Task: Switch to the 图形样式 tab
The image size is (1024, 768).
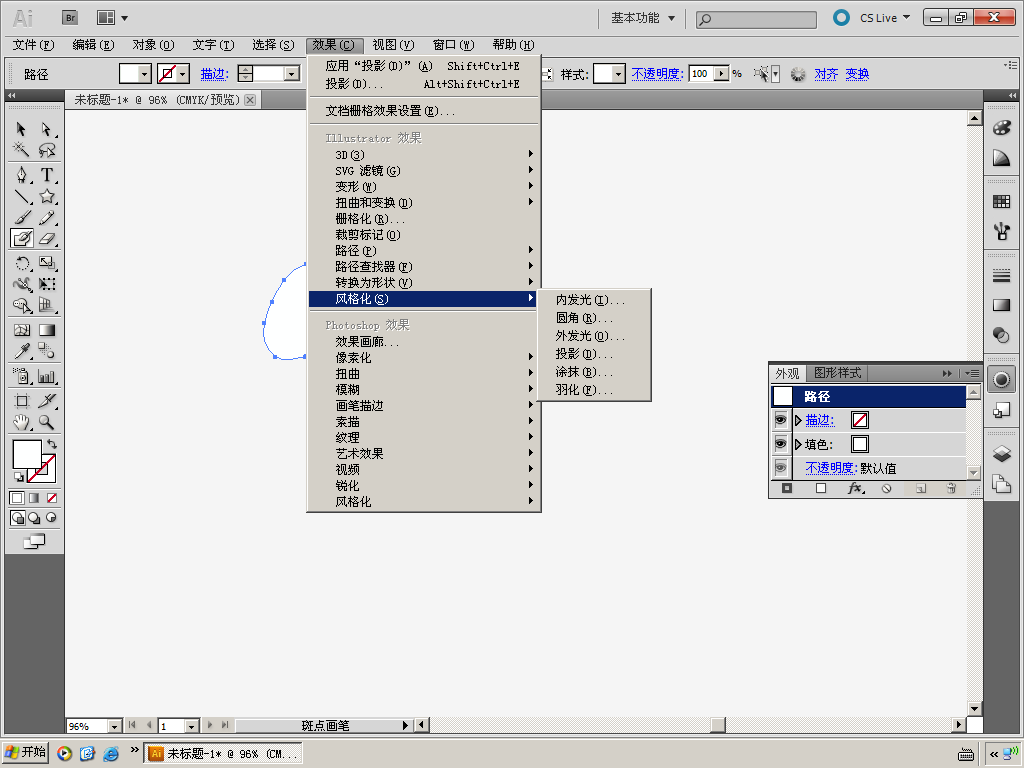Action: pyautogui.click(x=837, y=373)
